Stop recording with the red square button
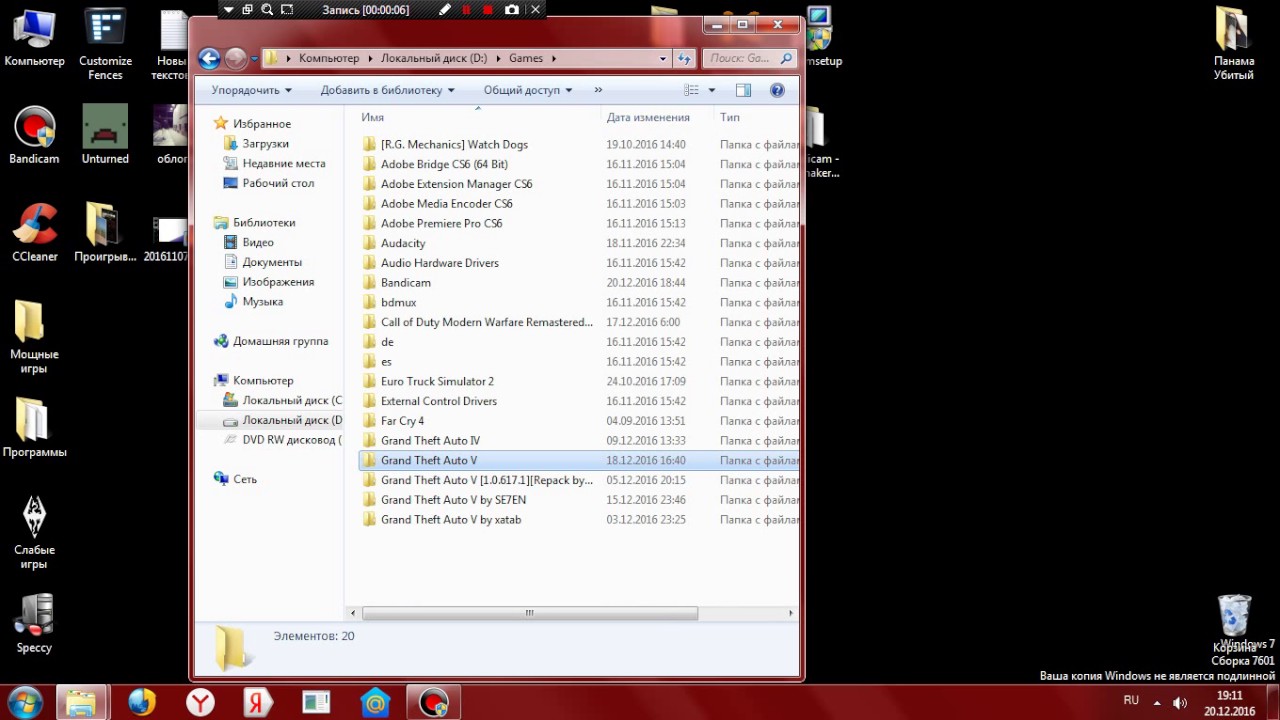Viewport: 1280px width, 720px height. point(488,9)
